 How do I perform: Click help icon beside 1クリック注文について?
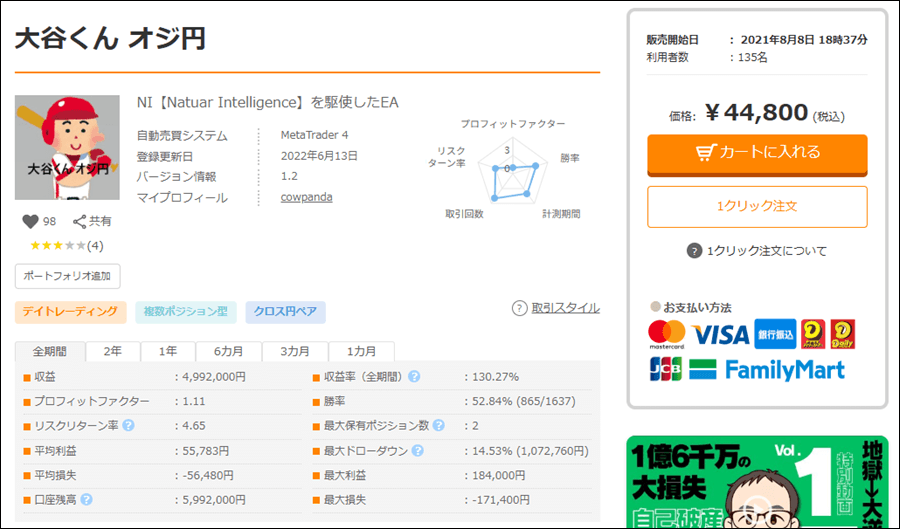point(694,251)
